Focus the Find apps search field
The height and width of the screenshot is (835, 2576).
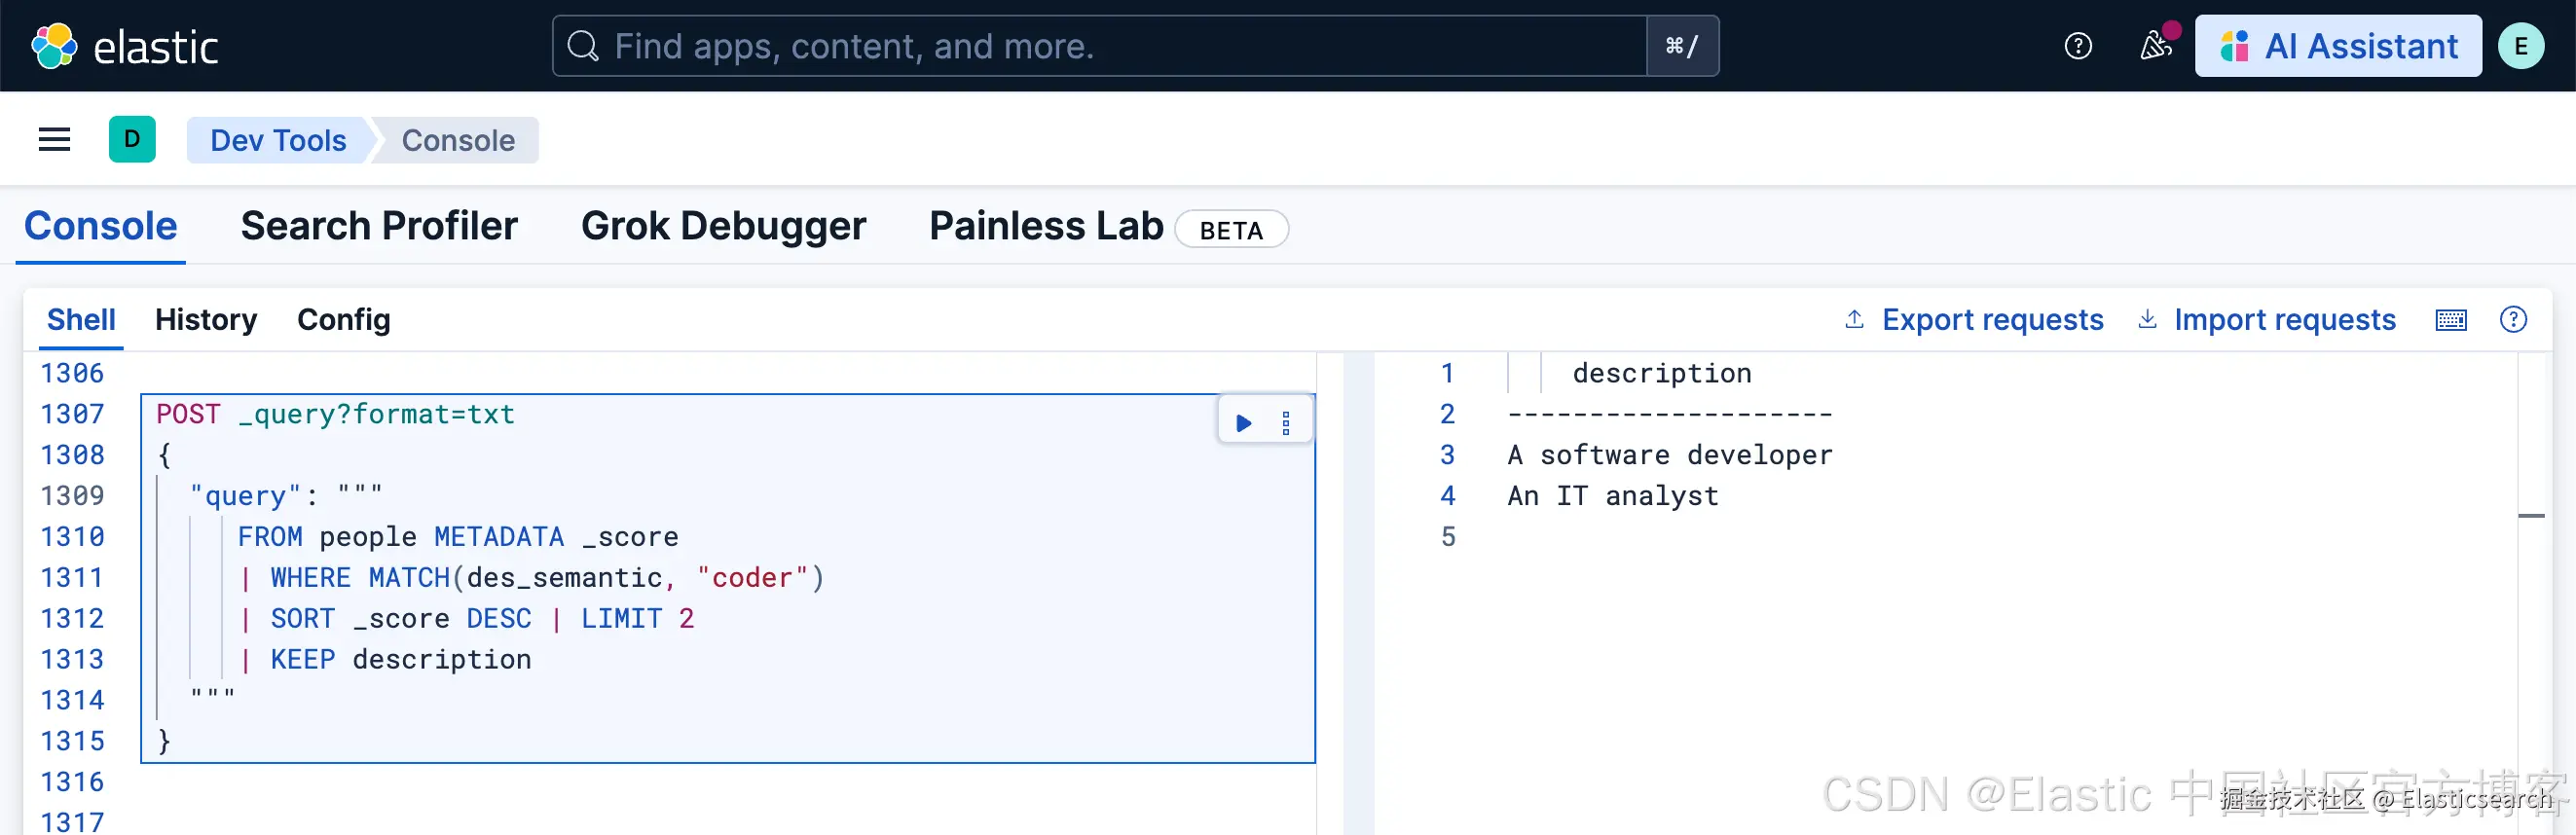click(x=1100, y=46)
